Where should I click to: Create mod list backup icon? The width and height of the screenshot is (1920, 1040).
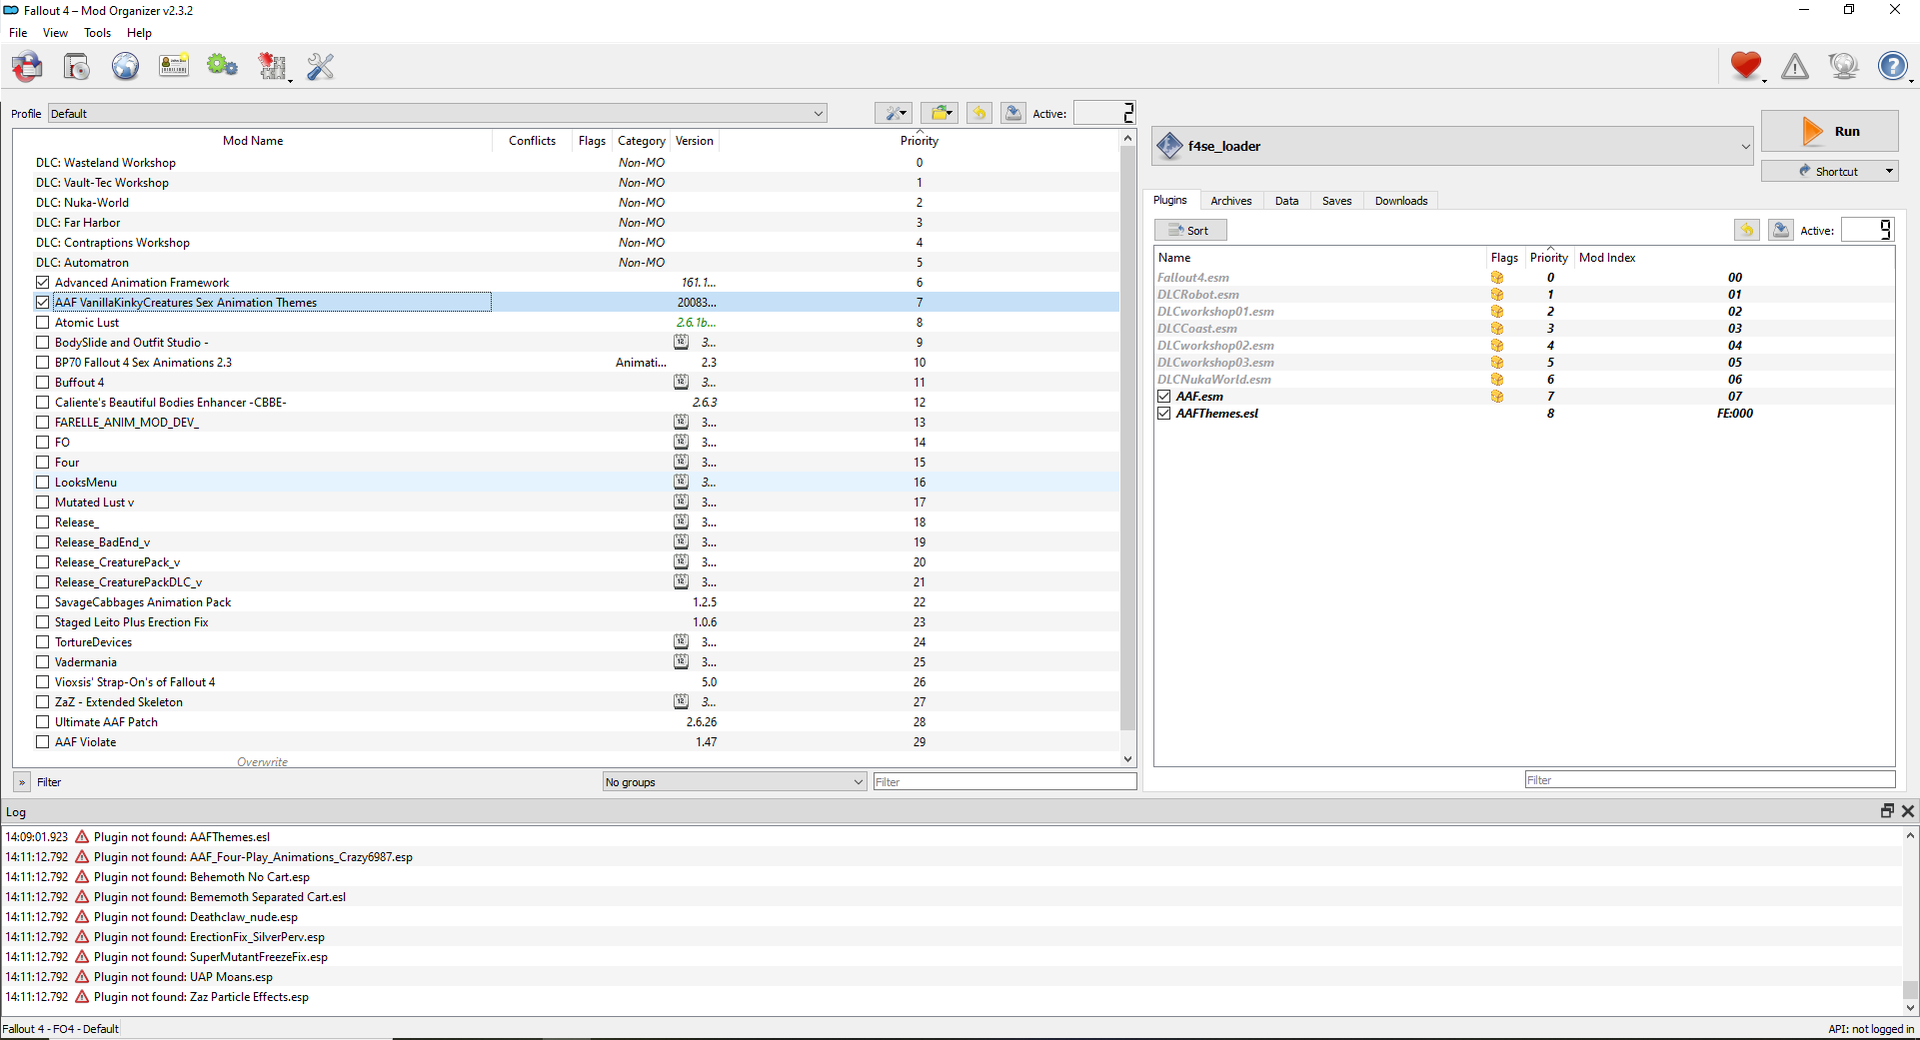click(1013, 113)
